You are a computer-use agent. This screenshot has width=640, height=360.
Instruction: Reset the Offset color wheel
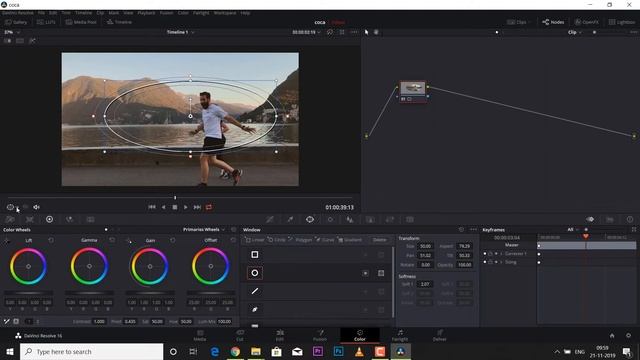(233, 240)
